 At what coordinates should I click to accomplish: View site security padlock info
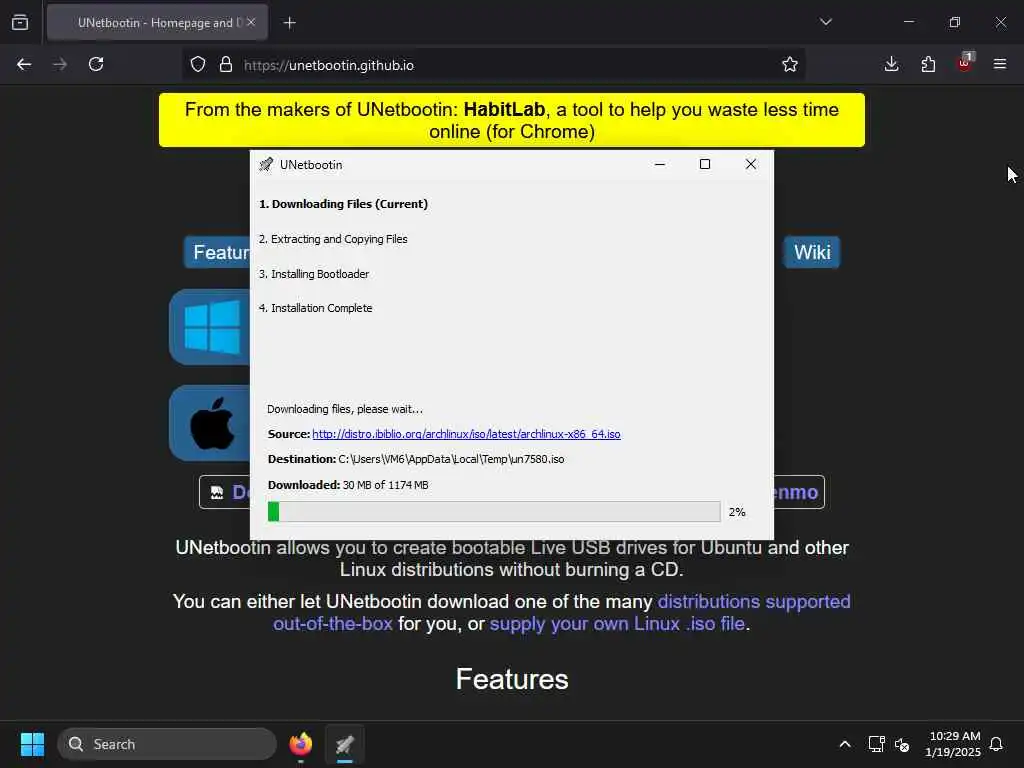pos(226,65)
